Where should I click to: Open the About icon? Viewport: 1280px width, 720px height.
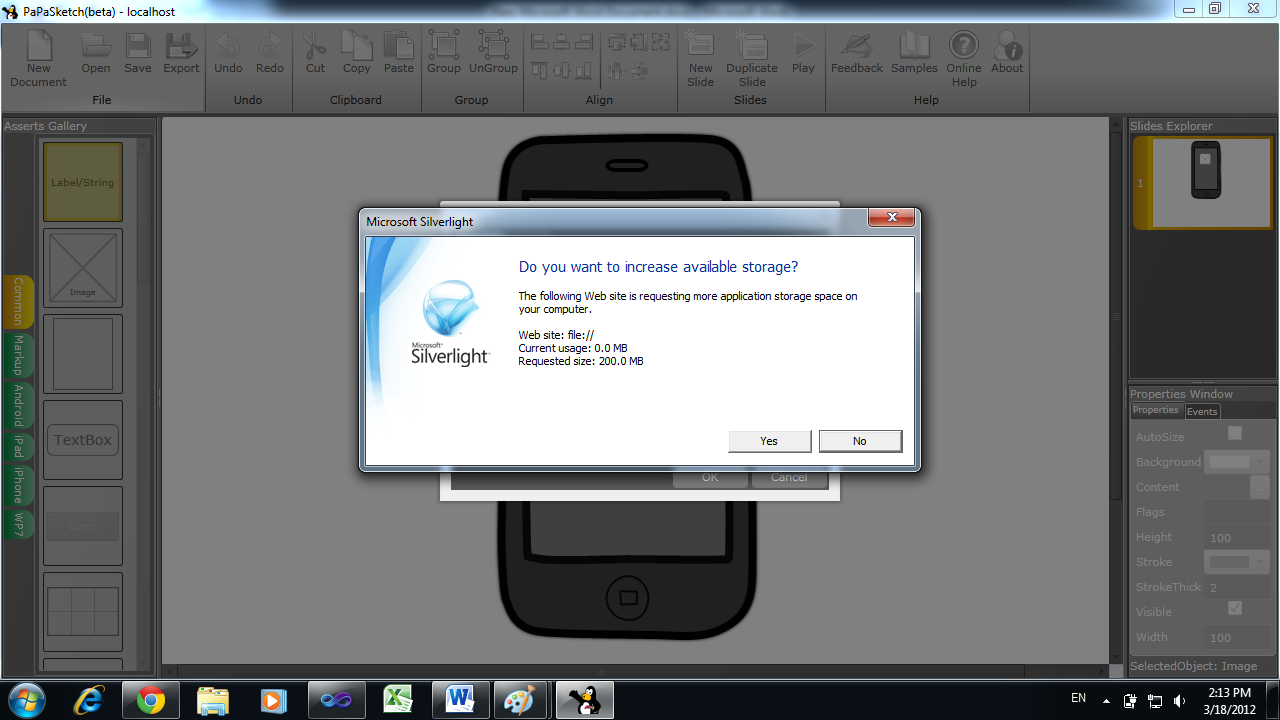click(1007, 45)
